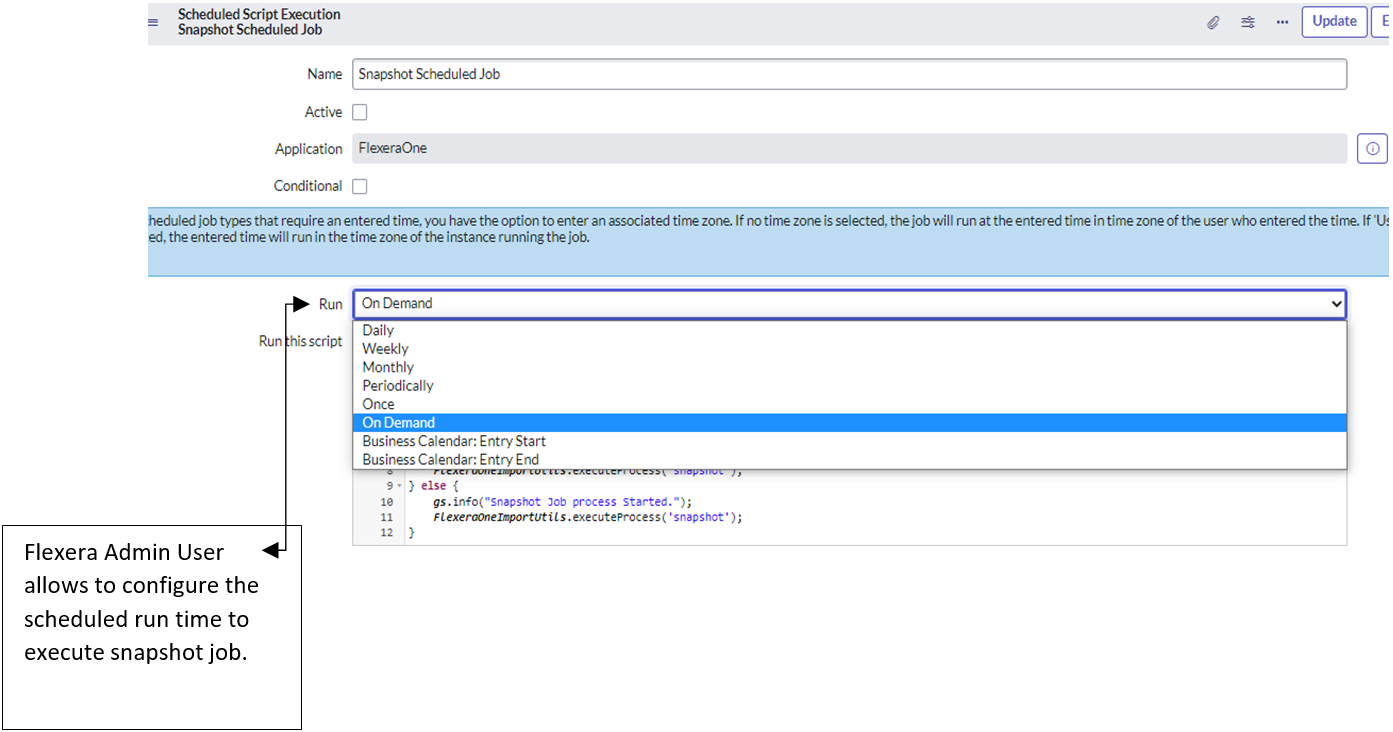Select Daily from the Run list
Viewport: 1393px width, 732px height.
tap(378, 330)
